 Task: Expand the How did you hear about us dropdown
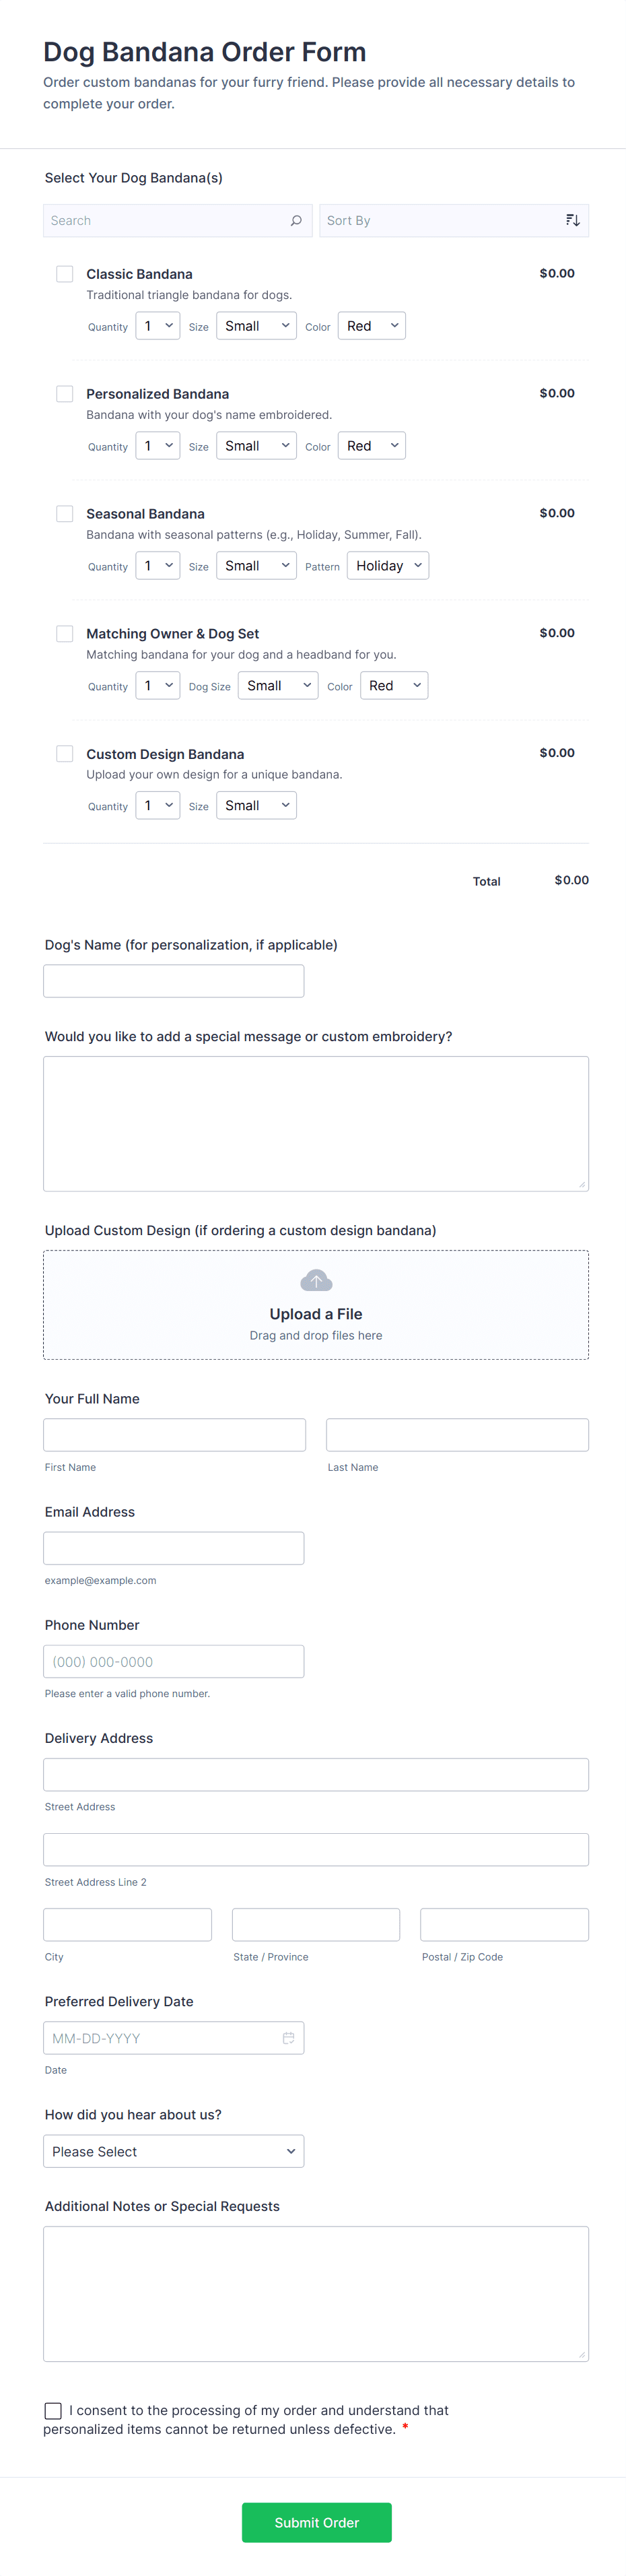click(x=173, y=2151)
